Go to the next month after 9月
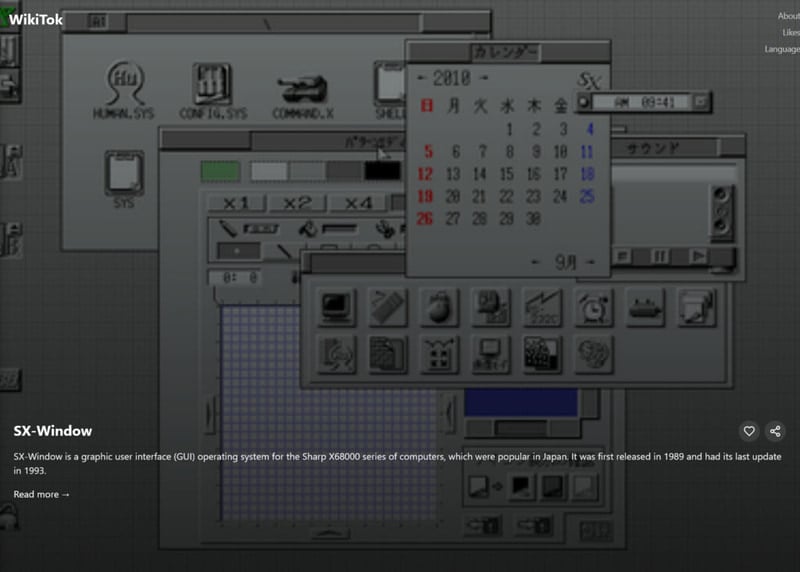This screenshot has height=572, width=800. point(590,262)
